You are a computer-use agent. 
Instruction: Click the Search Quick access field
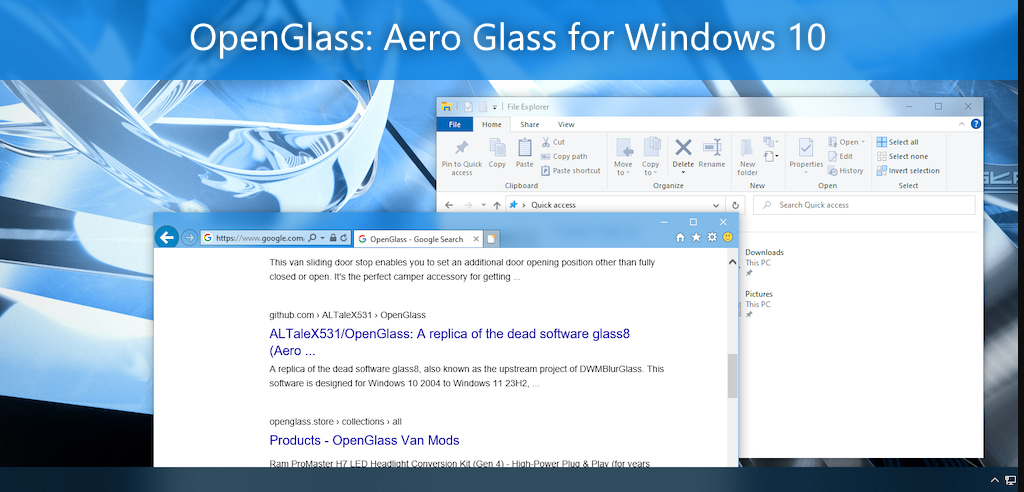point(864,205)
